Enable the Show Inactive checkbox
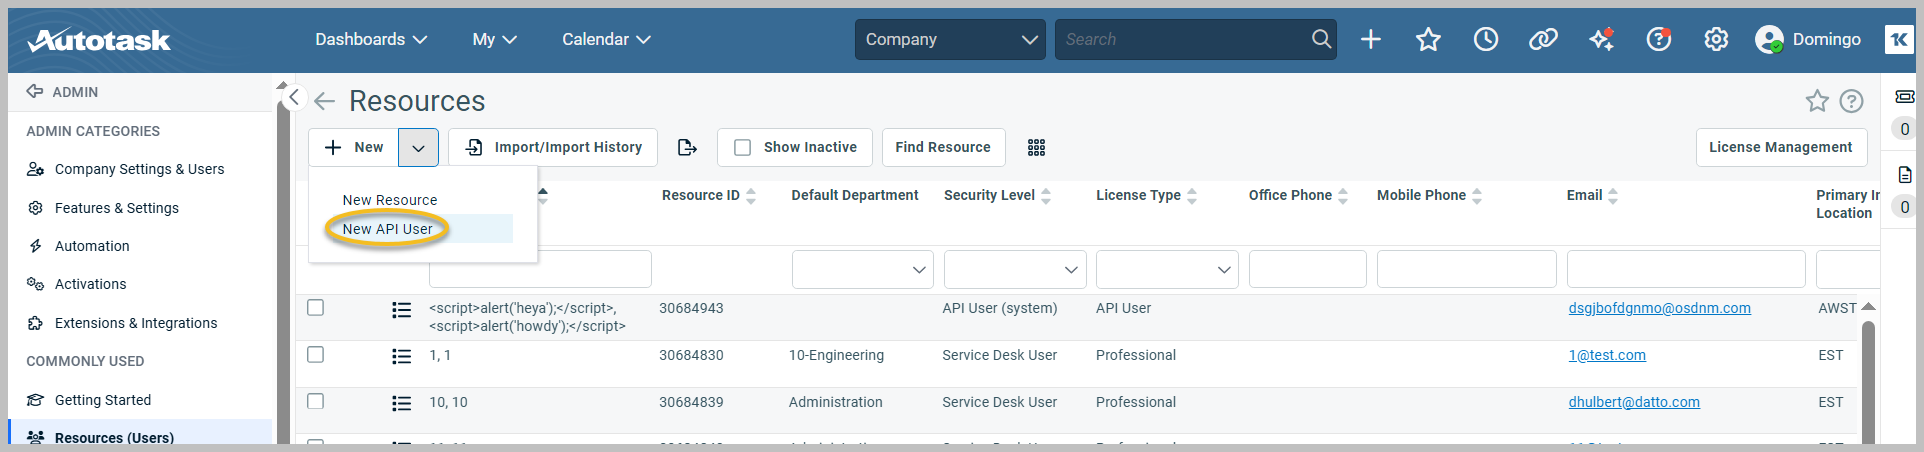This screenshot has width=1924, height=452. [x=742, y=147]
